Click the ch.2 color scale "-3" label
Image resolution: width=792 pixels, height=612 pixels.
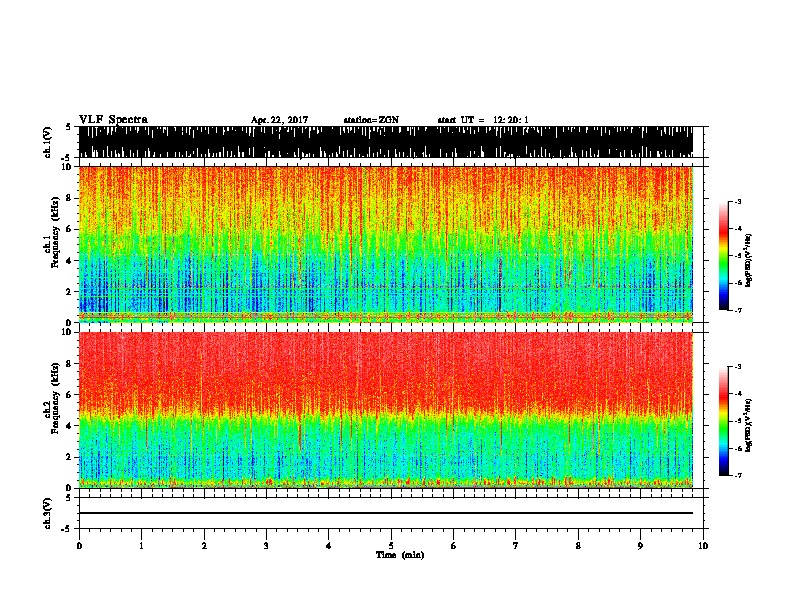pos(737,367)
